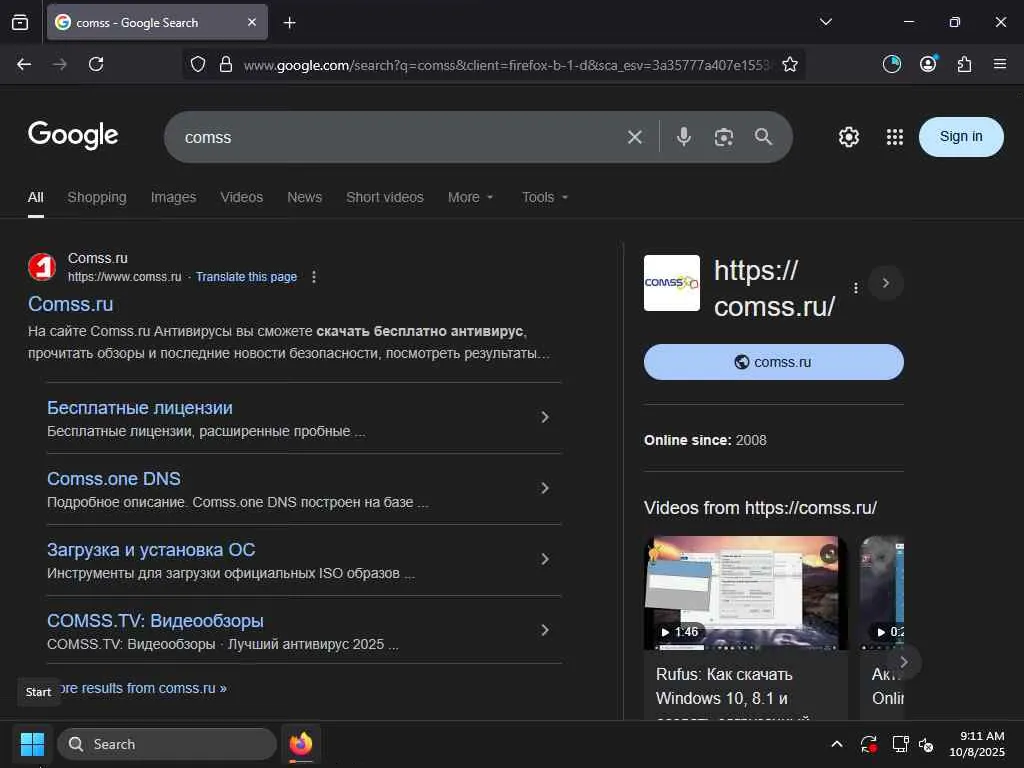This screenshot has width=1024, height=768.
Task: Click the taskbar Search box
Action: 167,744
